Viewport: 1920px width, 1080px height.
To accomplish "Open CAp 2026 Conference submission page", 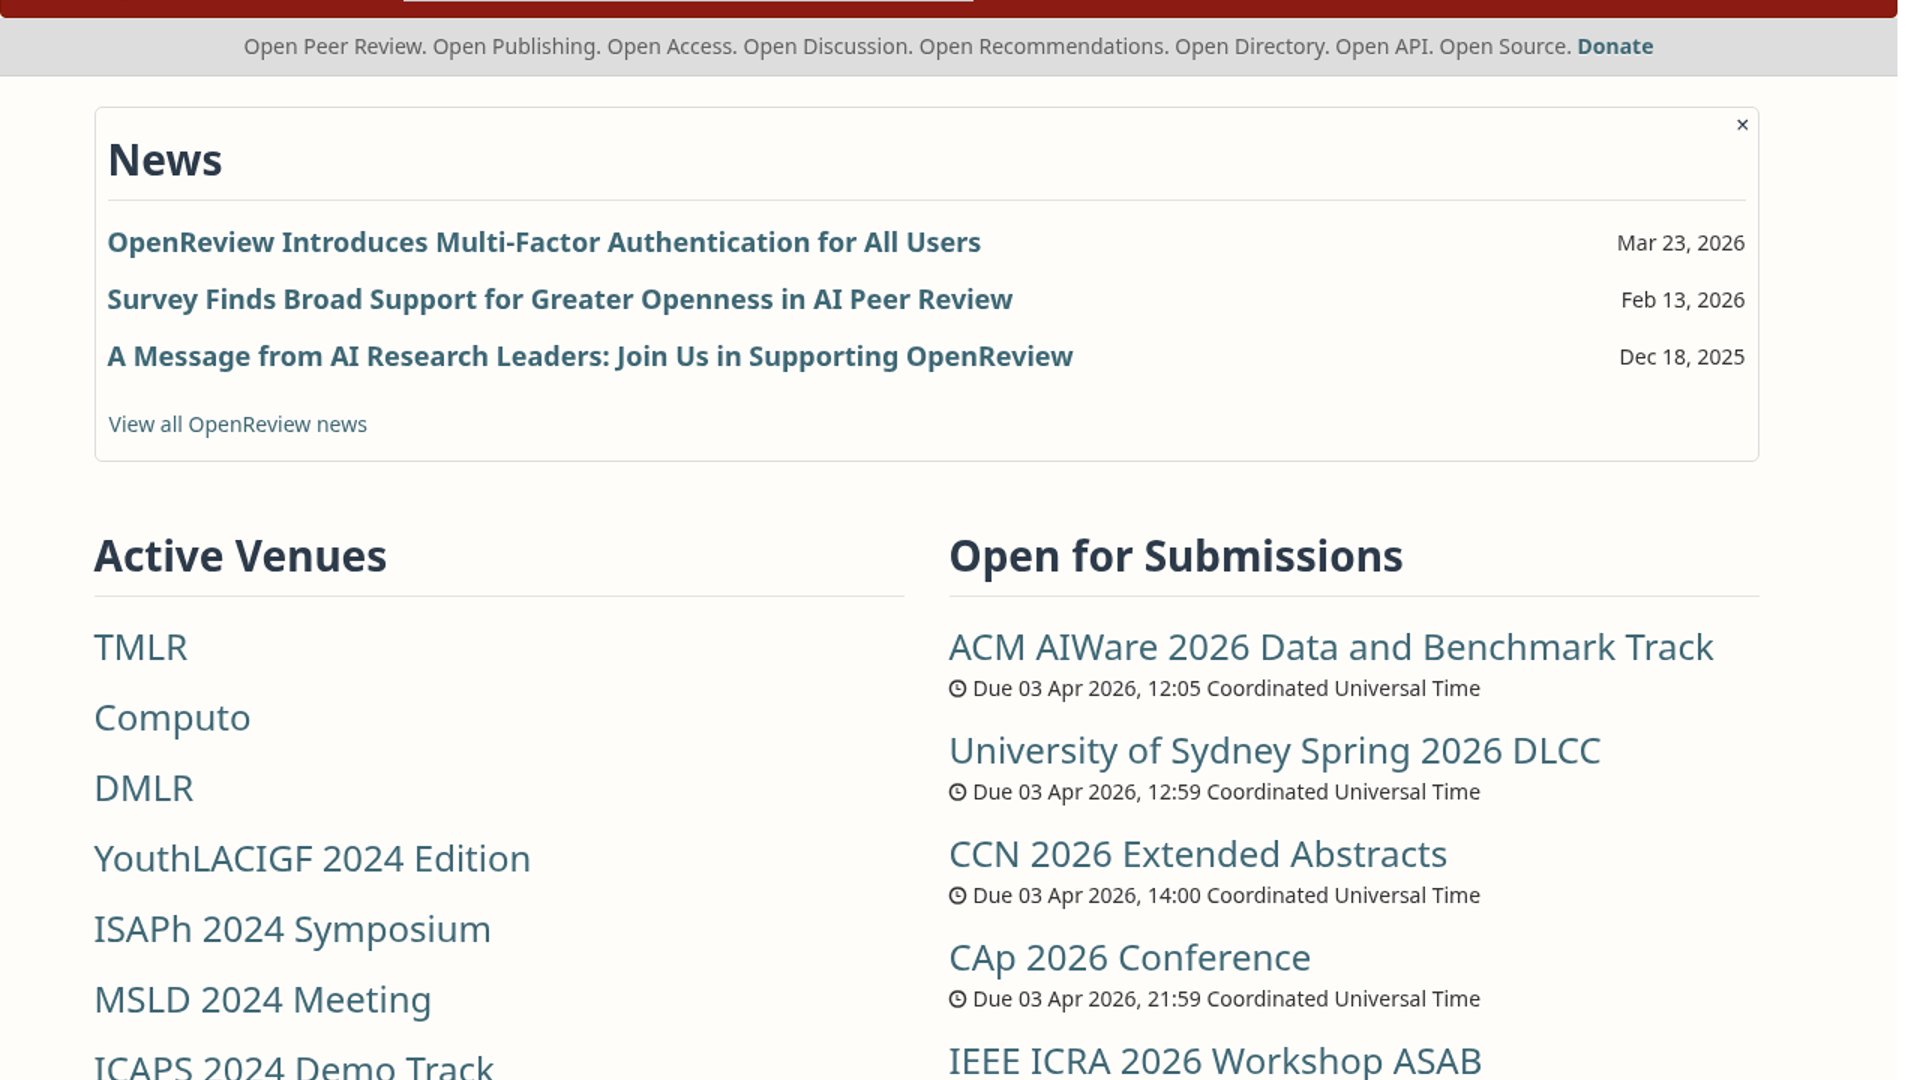I will pyautogui.click(x=1129, y=958).
